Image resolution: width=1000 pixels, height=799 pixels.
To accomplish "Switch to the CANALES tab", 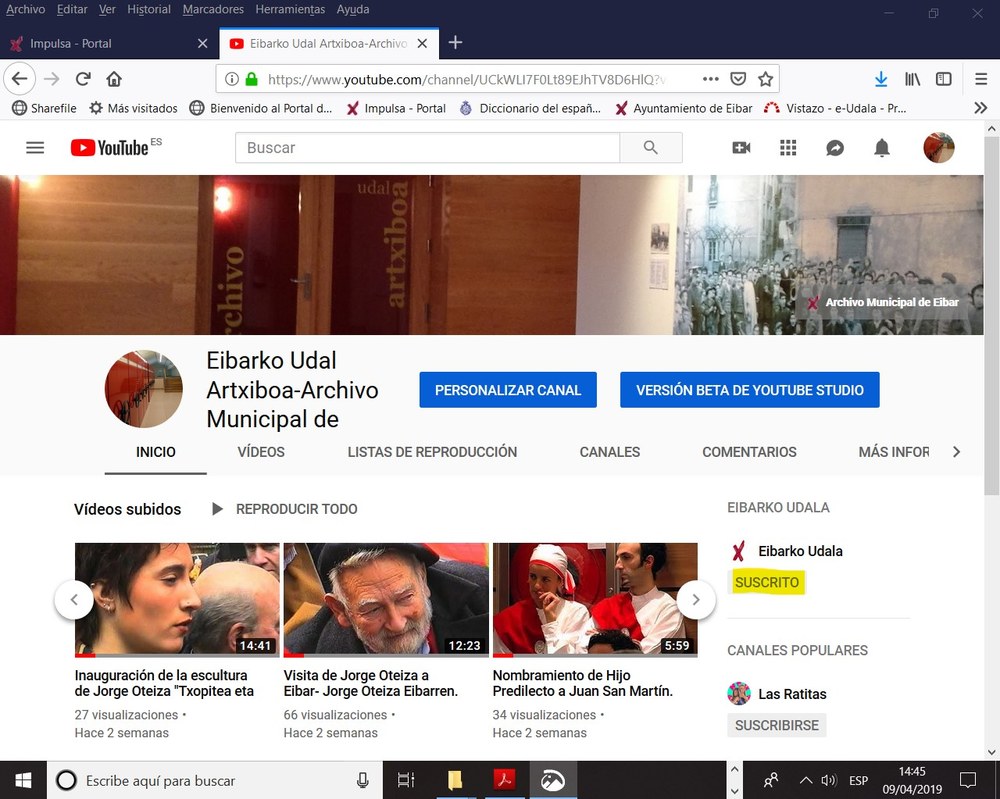I will [x=610, y=452].
